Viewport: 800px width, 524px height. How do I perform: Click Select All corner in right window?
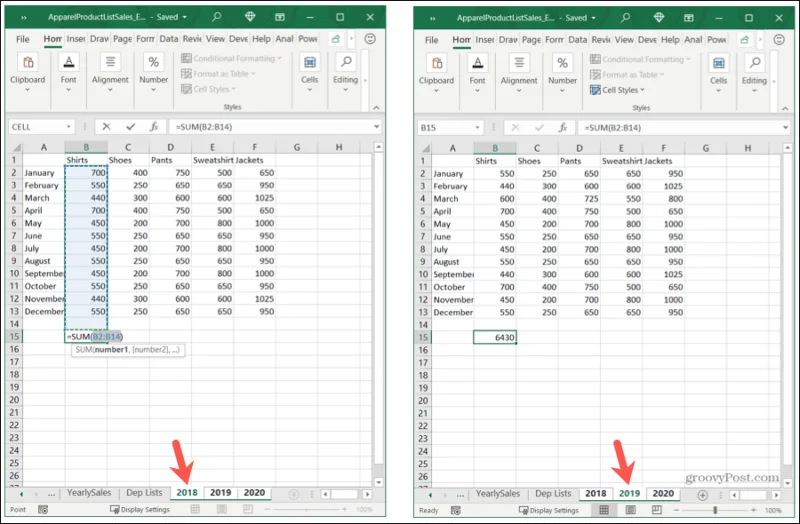coord(424,148)
